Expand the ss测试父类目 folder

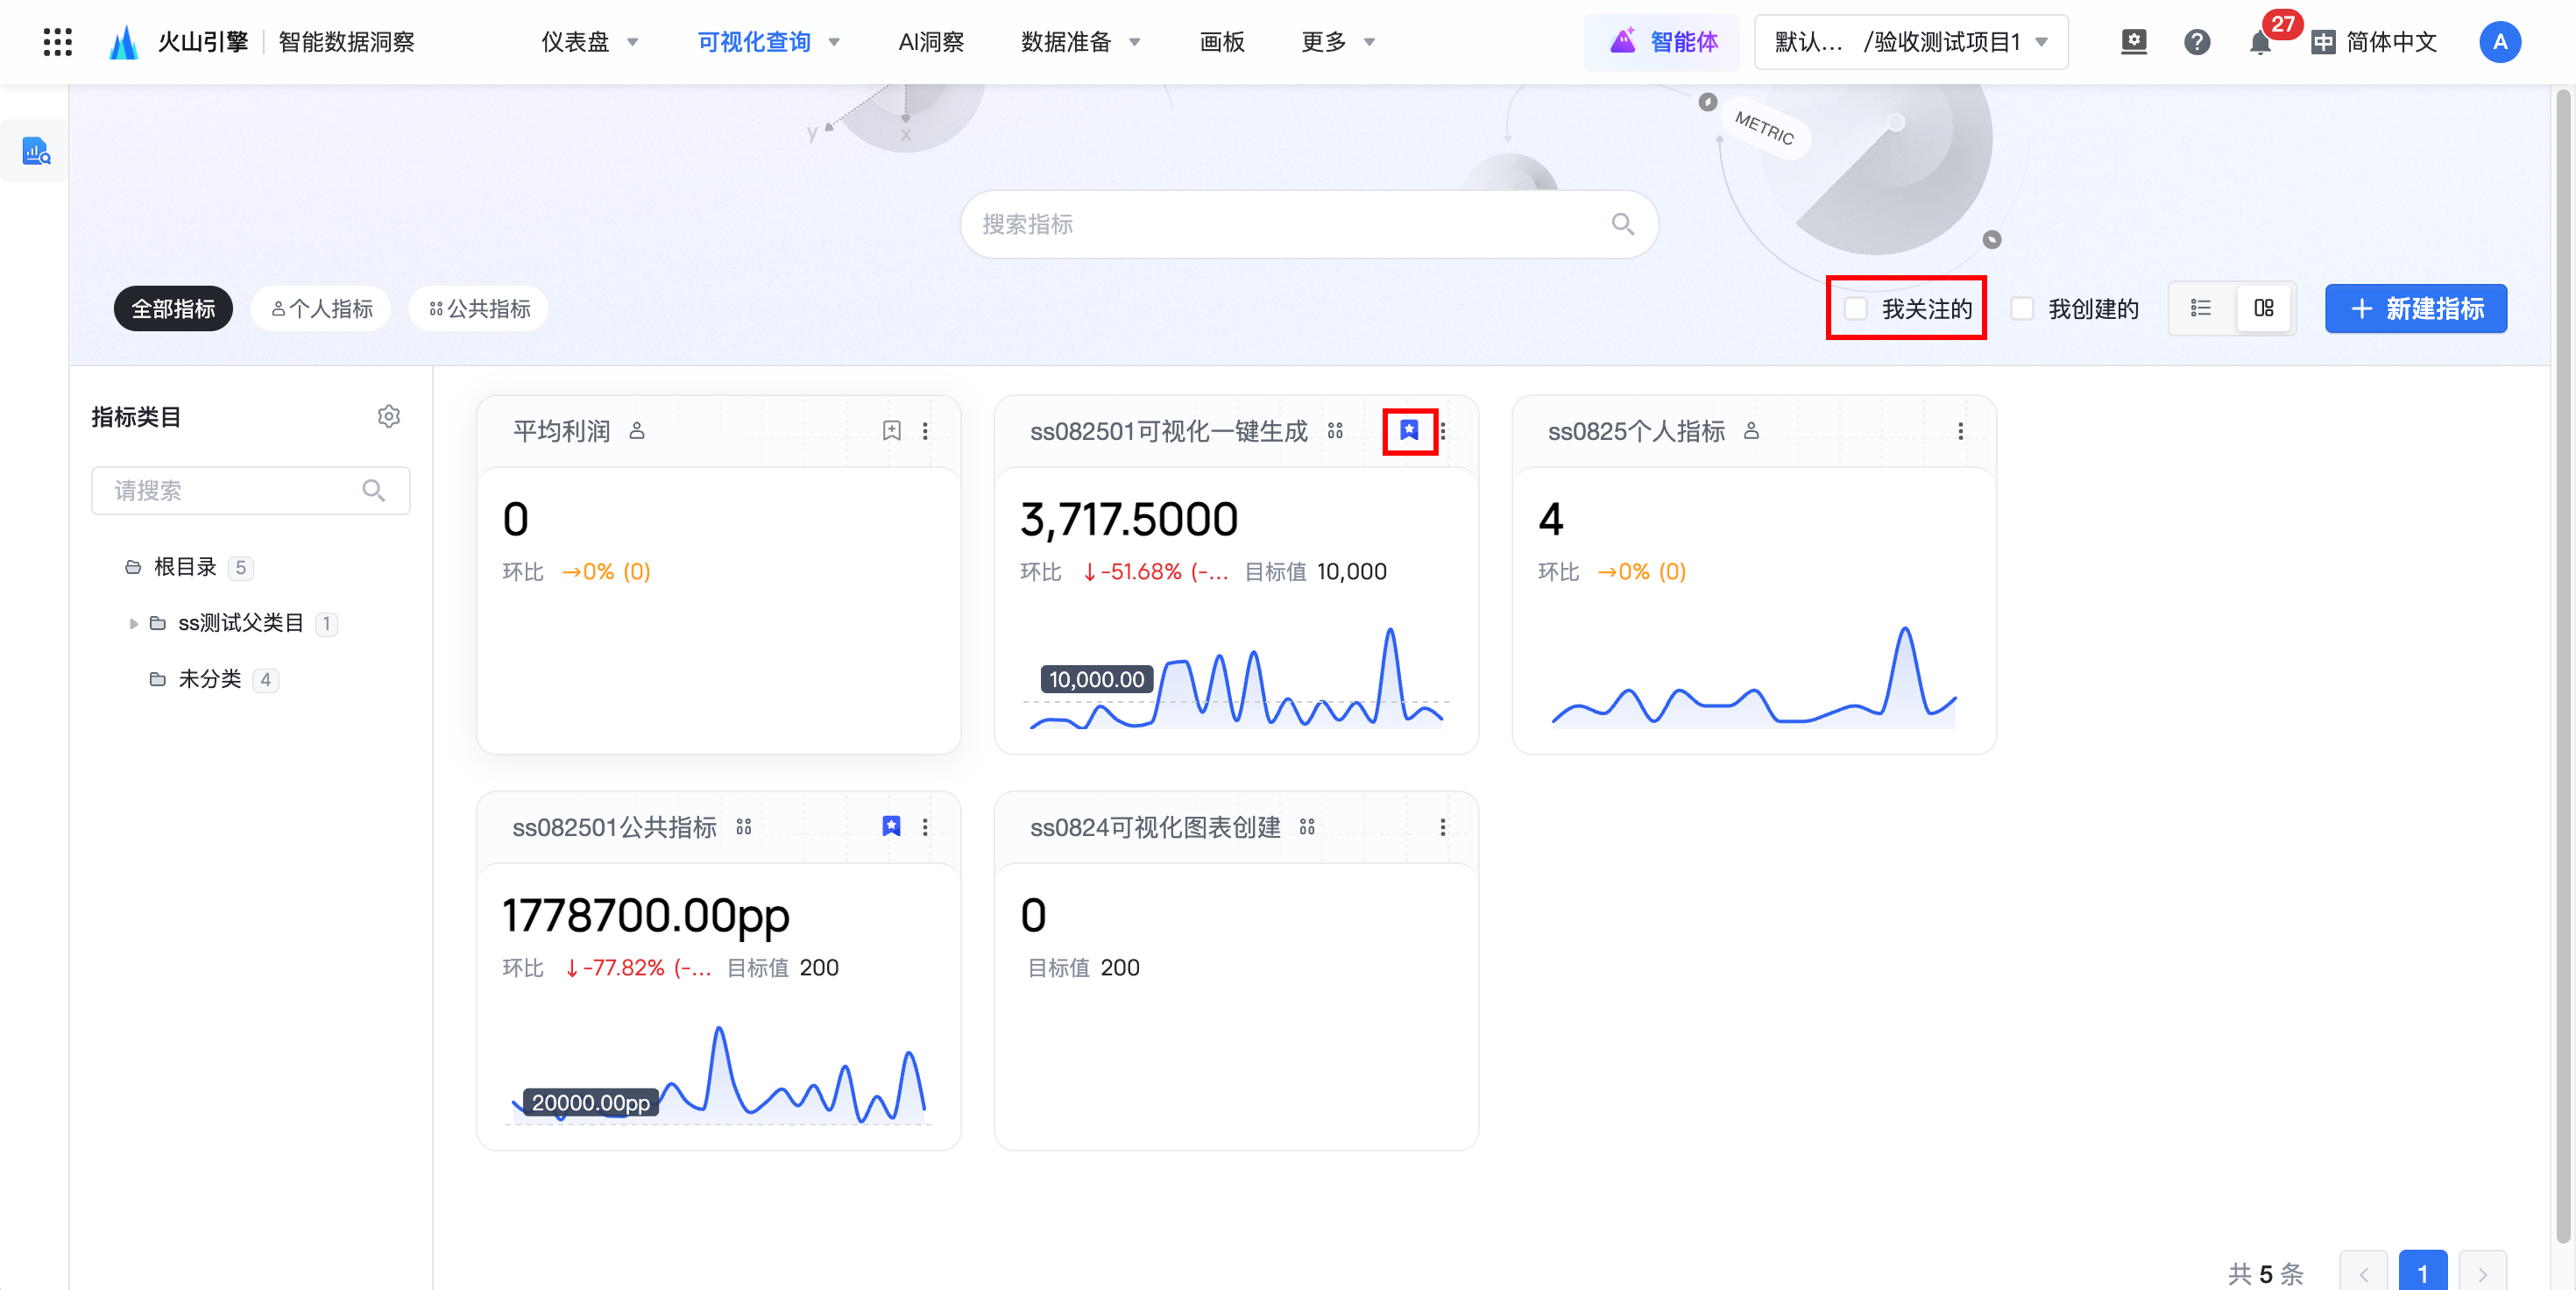(134, 623)
